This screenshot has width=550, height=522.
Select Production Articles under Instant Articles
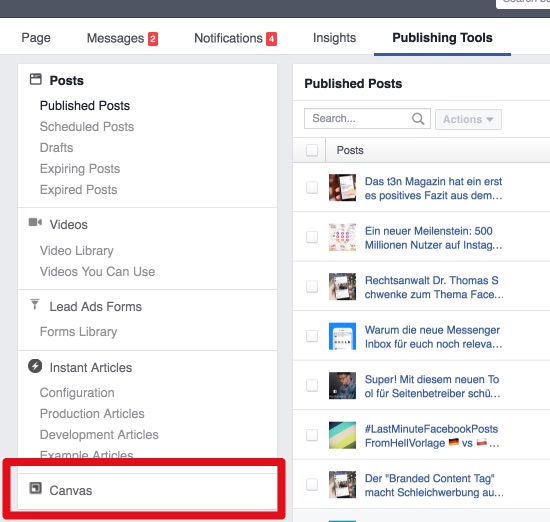(x=92, y=414)
